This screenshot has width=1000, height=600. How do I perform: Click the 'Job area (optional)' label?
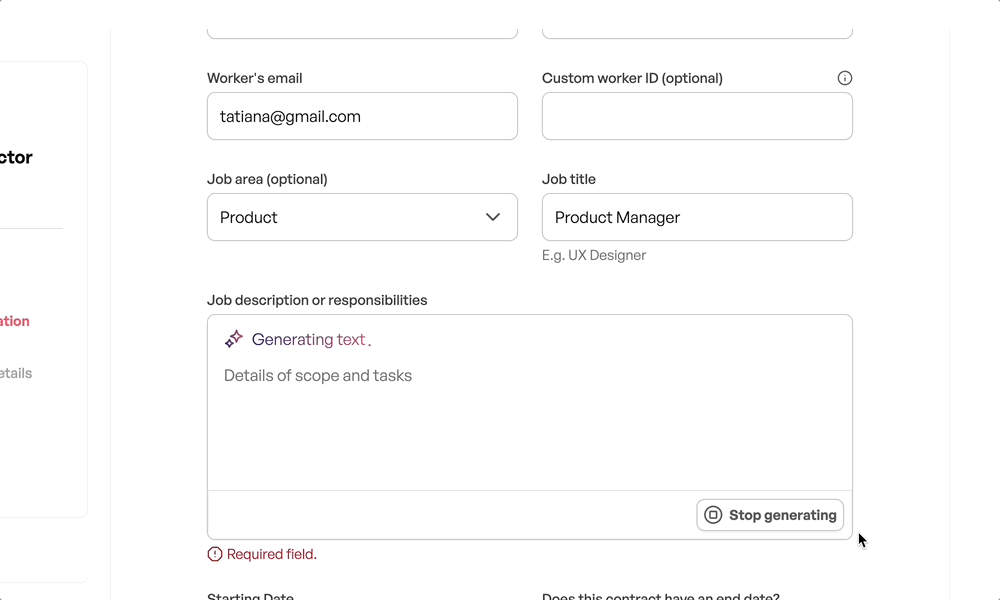(x=267, y=179)
